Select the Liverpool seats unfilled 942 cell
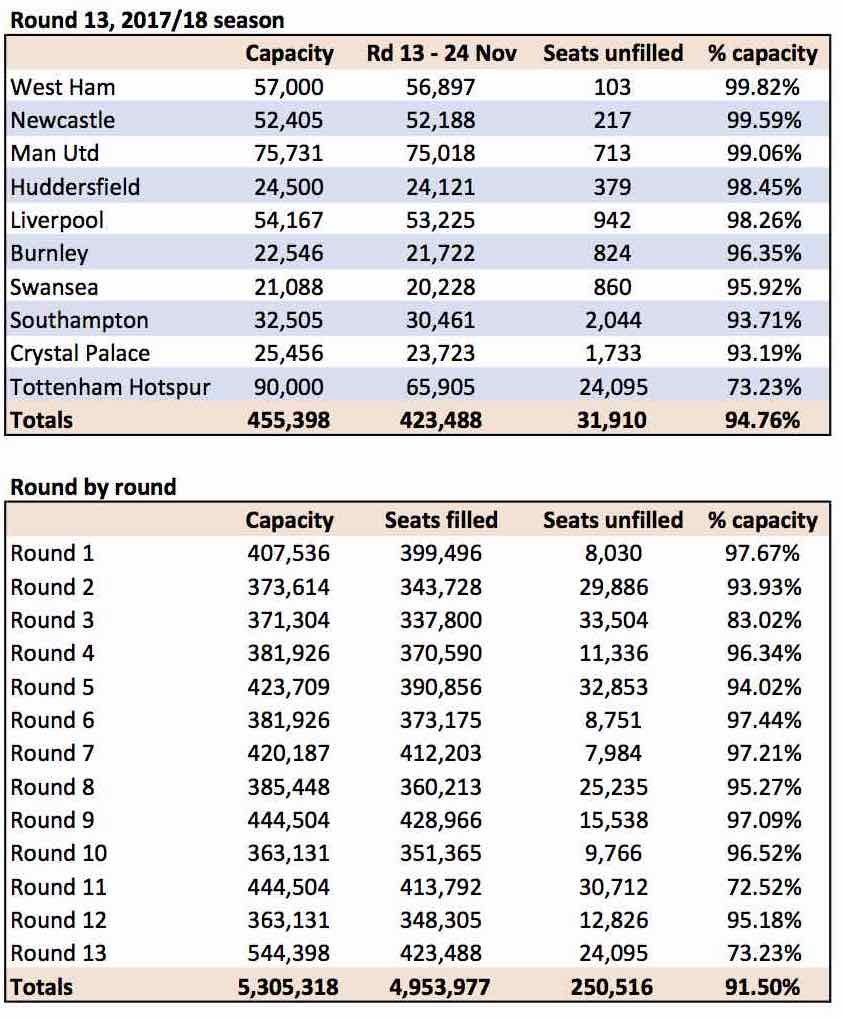842x1018 pixels. 612,220
